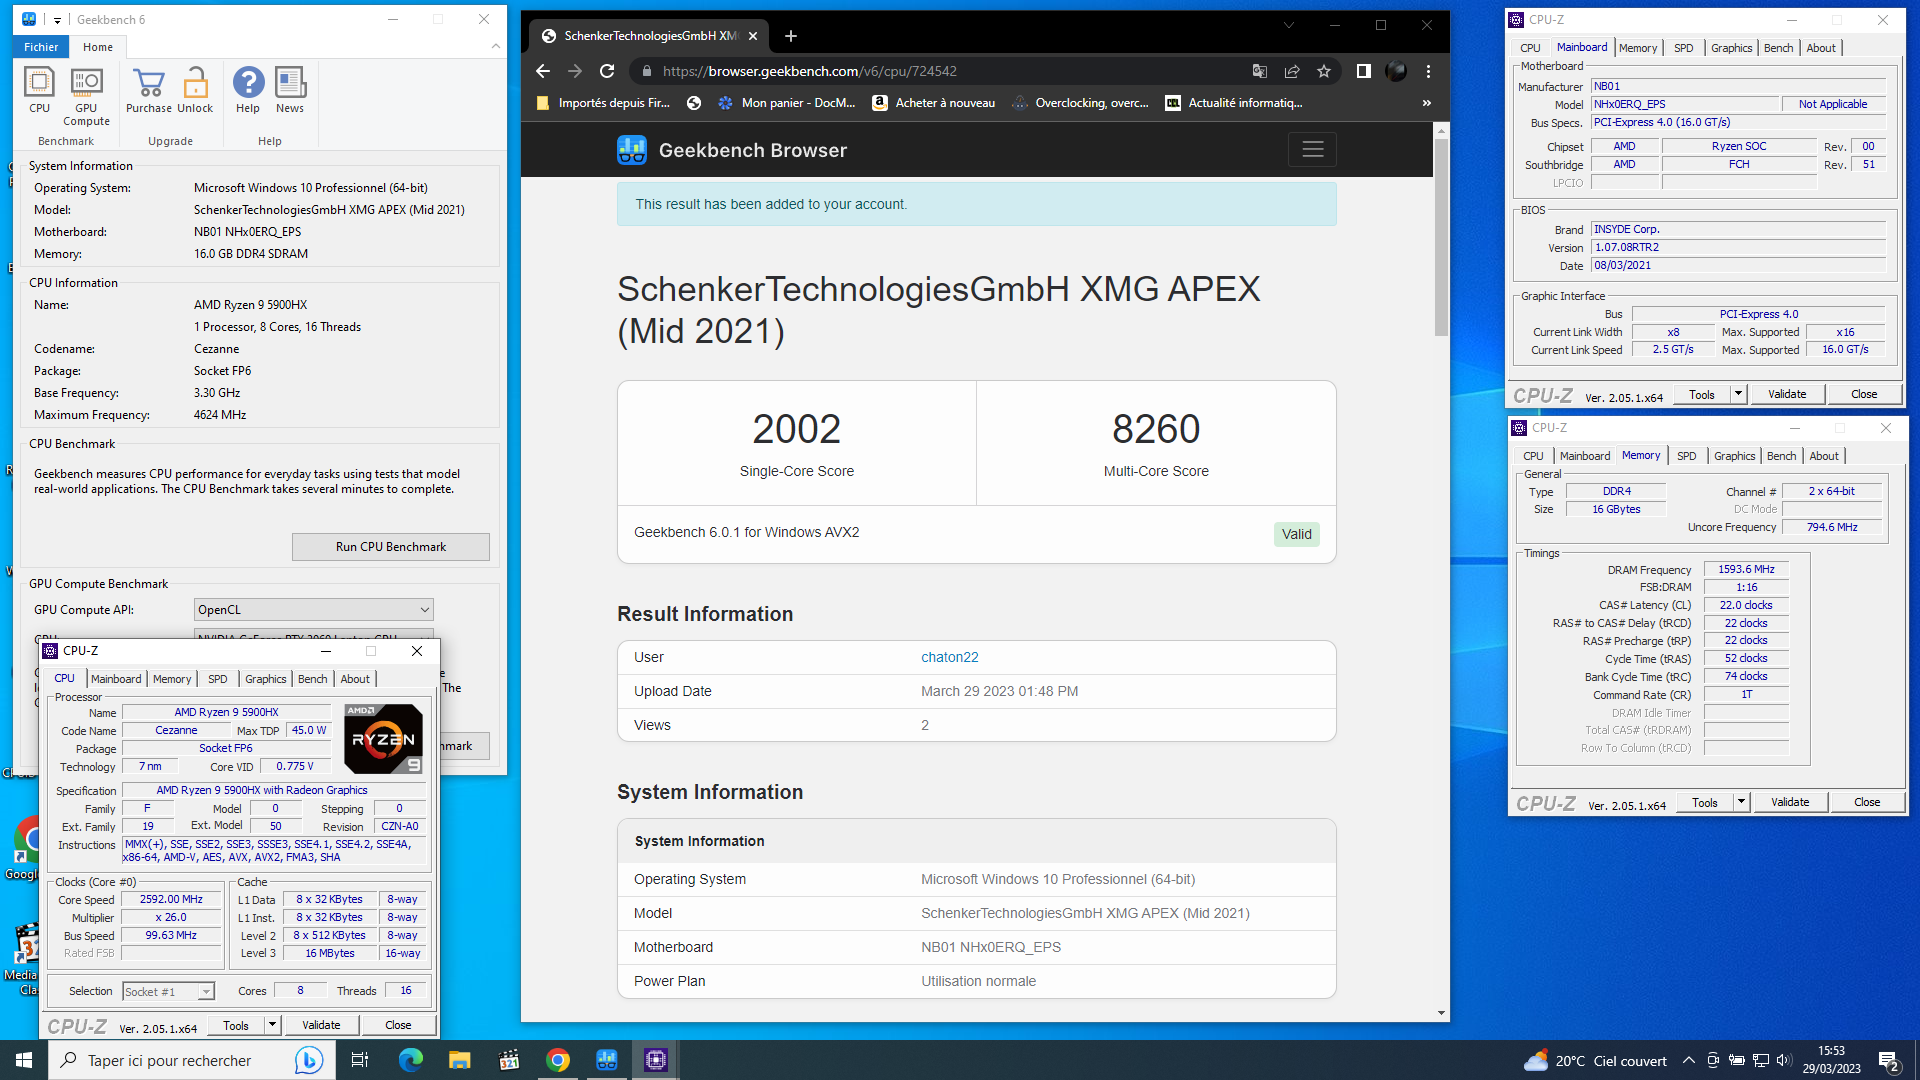Screen dimensions: 1920x1080
Task: Click Close button in Mainboard CPU-Z window
Action: (1864, 394)
